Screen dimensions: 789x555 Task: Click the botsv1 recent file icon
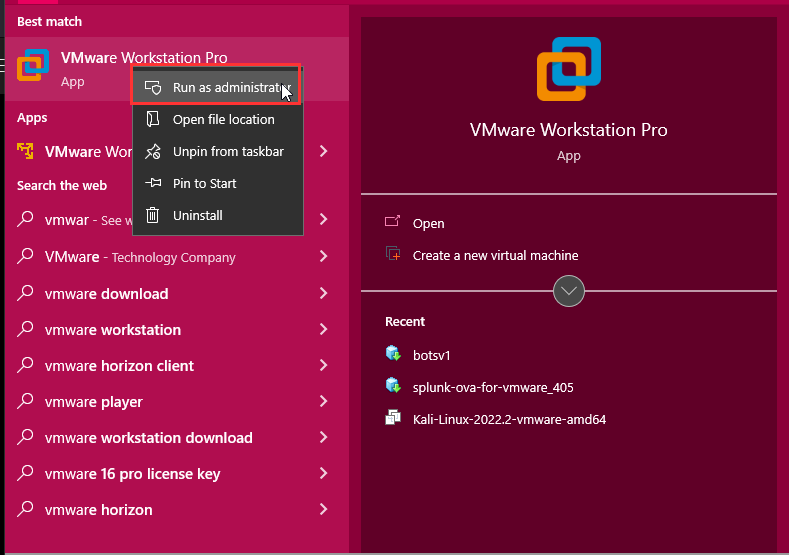pos(393,353)
